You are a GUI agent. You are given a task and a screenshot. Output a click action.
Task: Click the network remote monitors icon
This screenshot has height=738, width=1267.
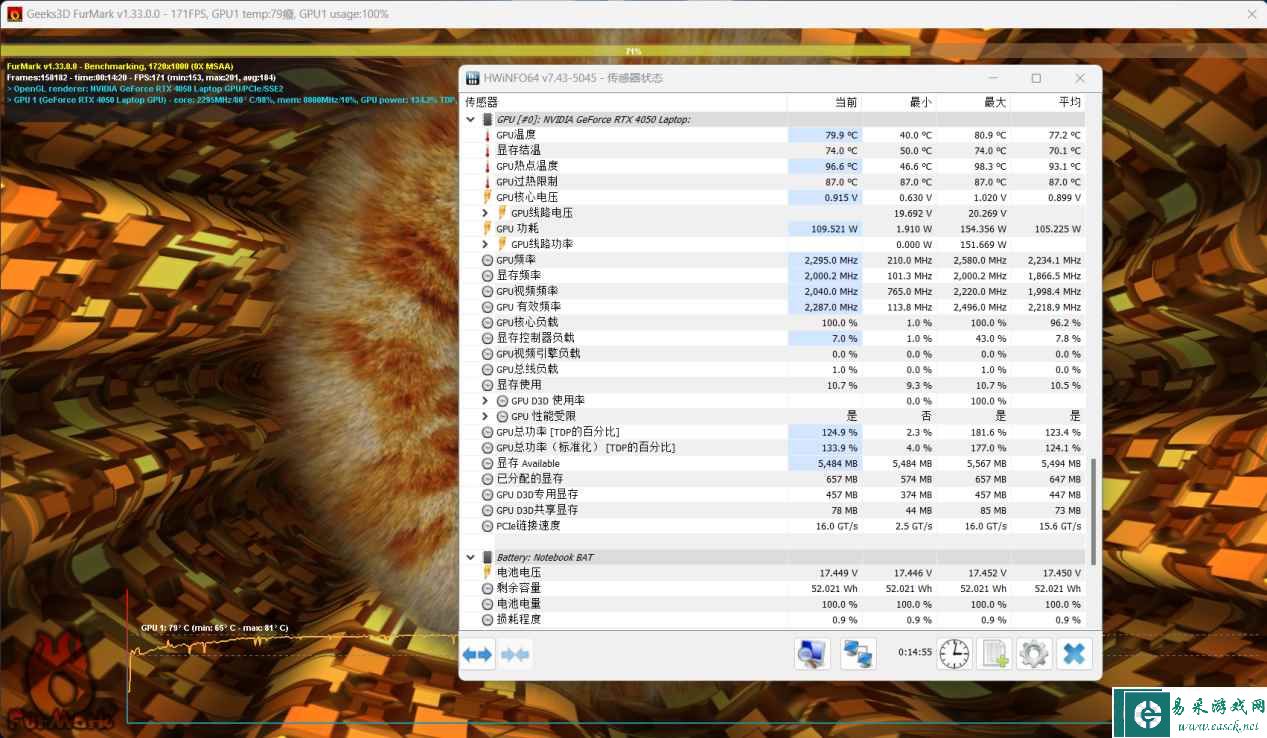click(x=858, y=654)
